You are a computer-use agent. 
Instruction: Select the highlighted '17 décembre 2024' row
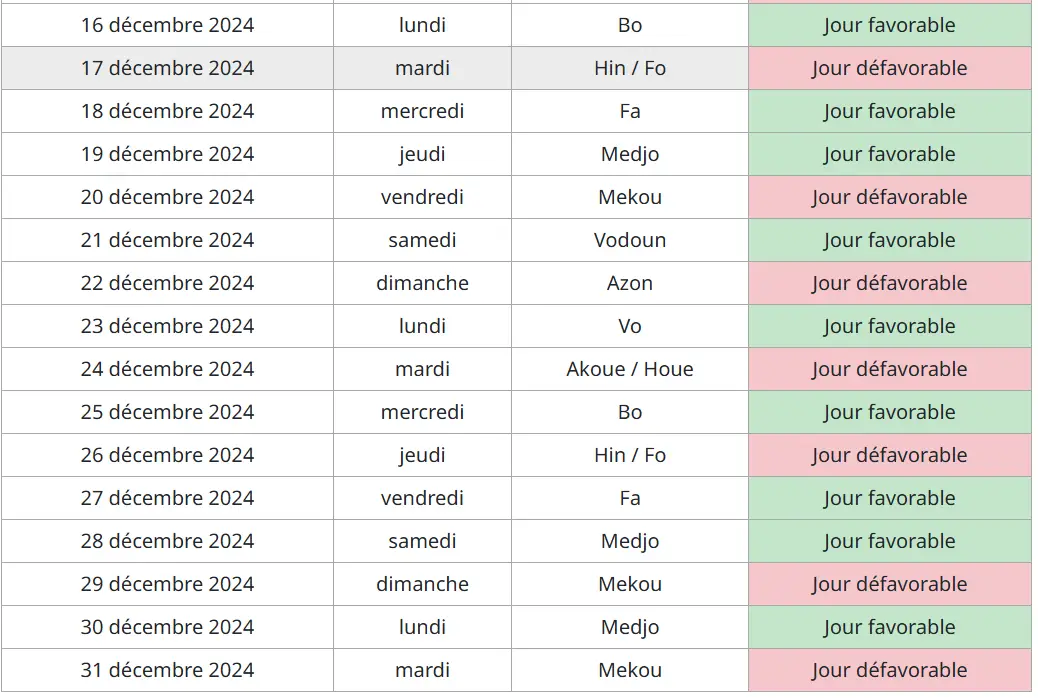click(x=167, y=68)
